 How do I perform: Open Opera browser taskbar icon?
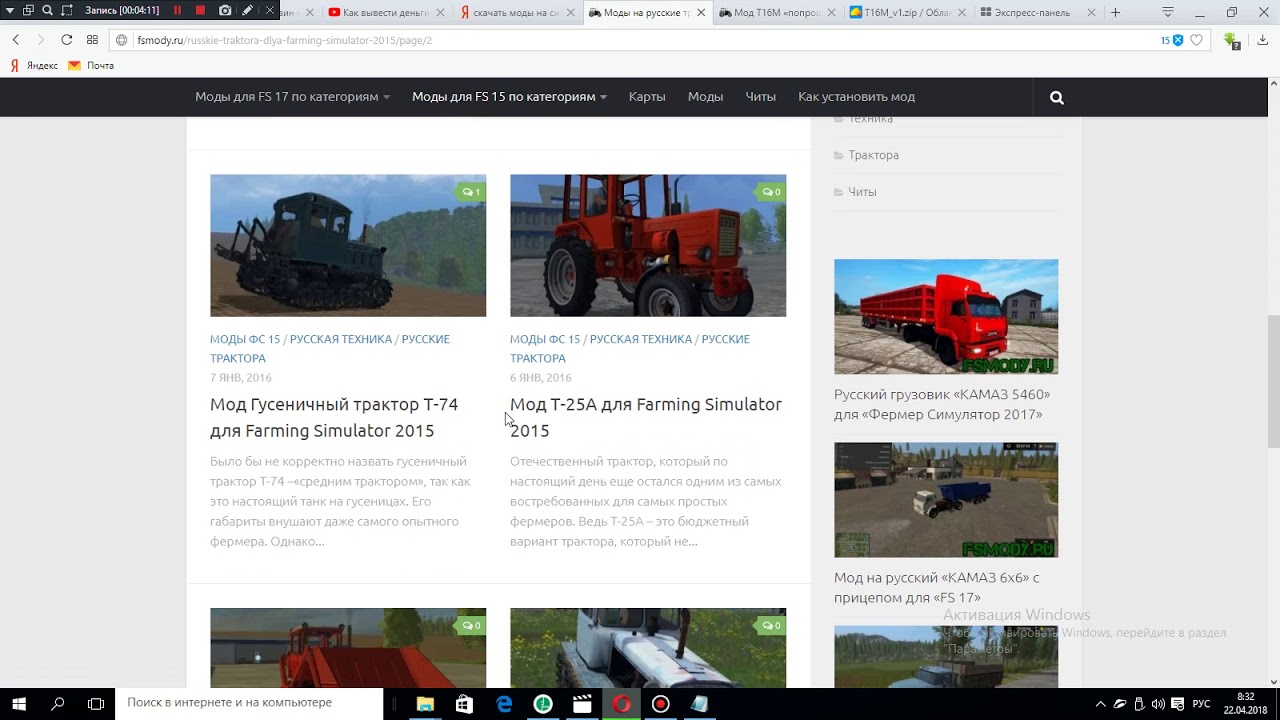[x=621, y=704]
